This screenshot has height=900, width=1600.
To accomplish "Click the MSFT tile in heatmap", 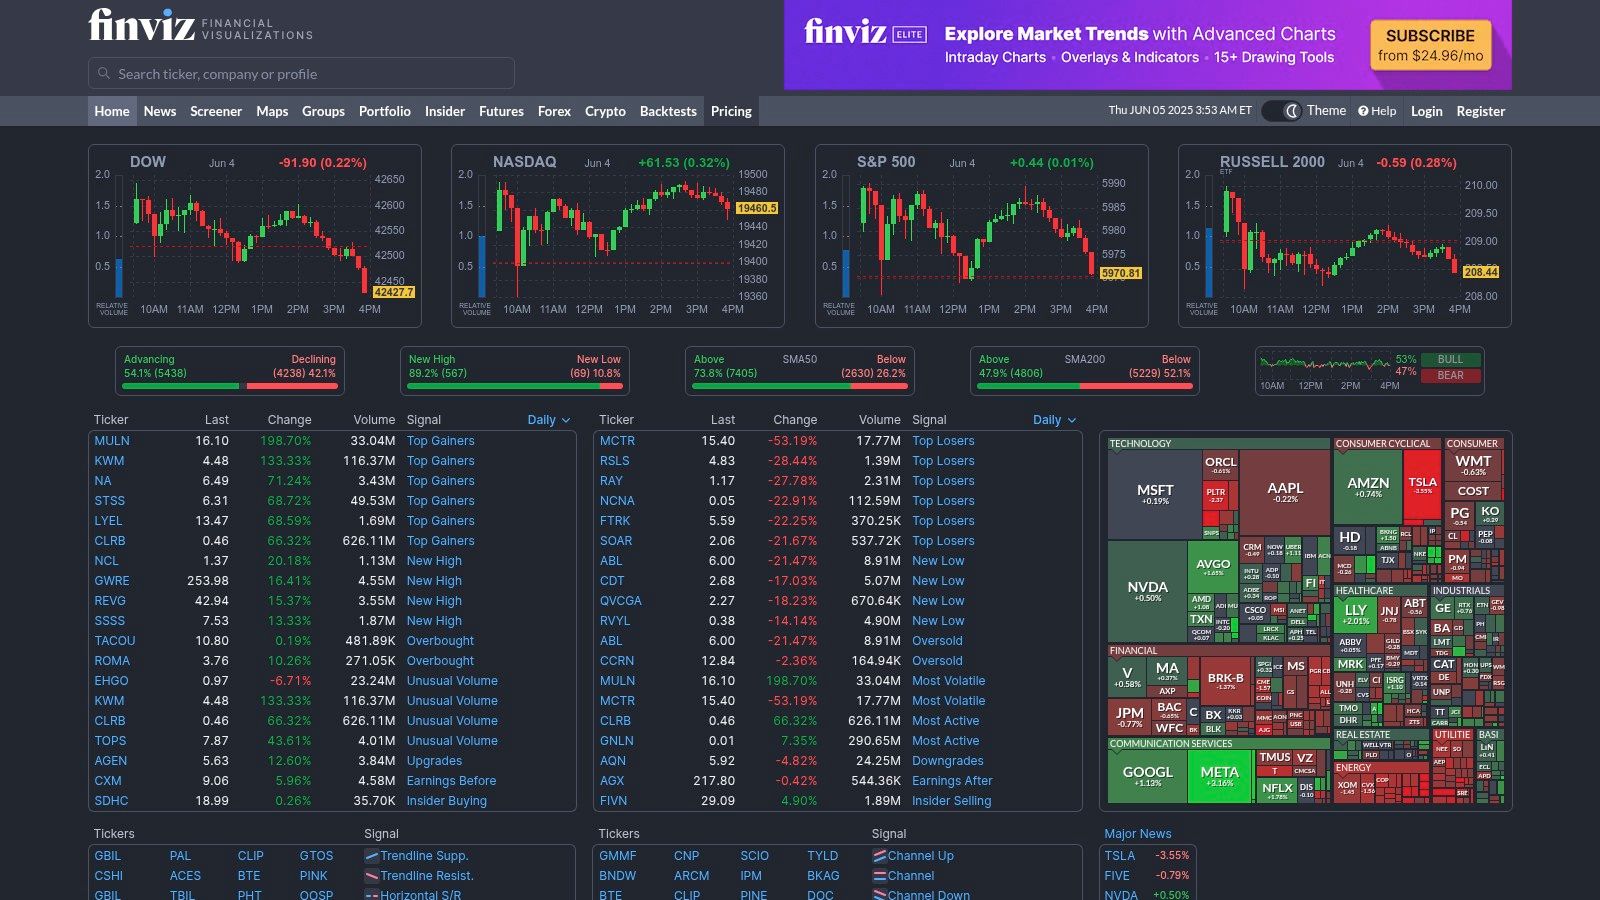I will (x=1155, y=494).
